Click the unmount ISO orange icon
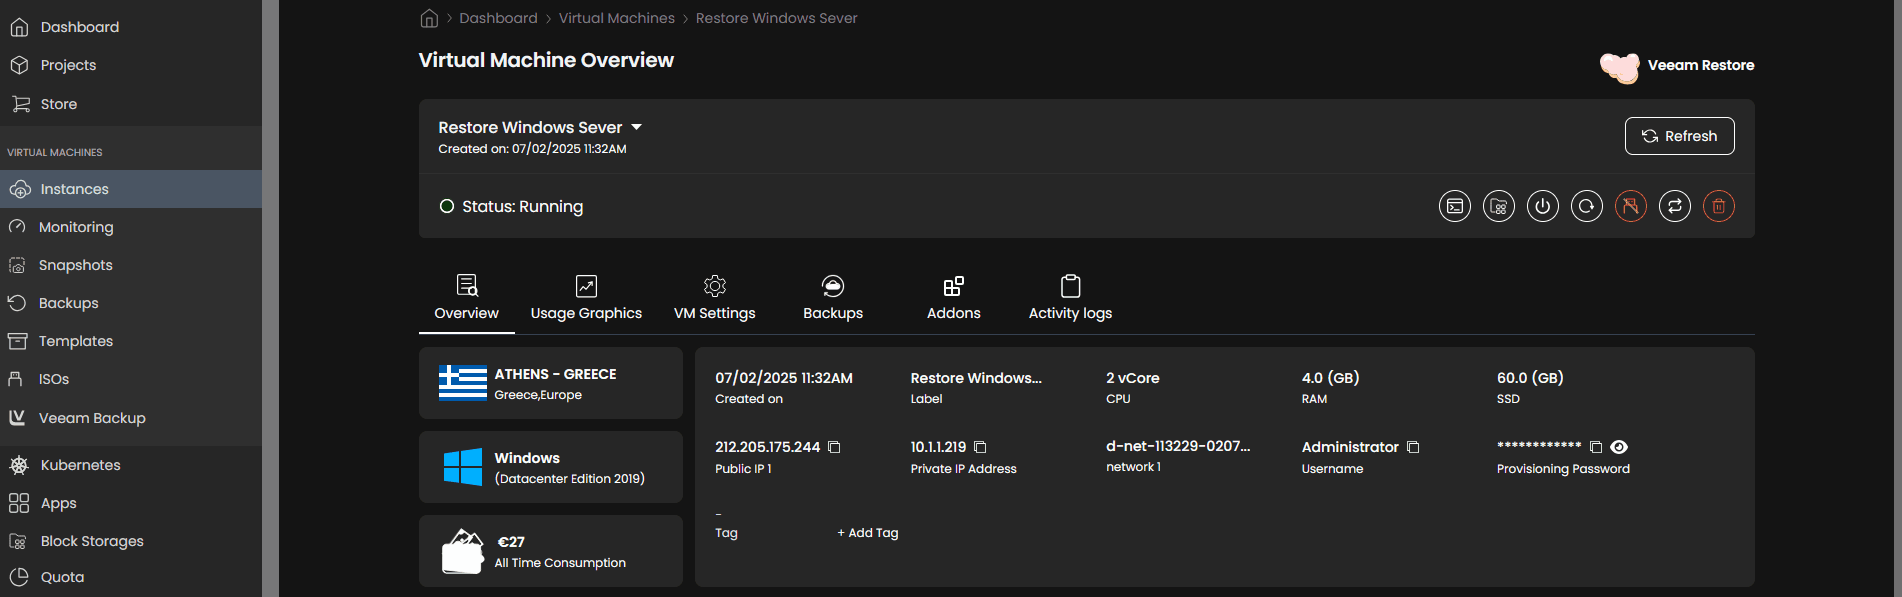 pos(1630,206)
